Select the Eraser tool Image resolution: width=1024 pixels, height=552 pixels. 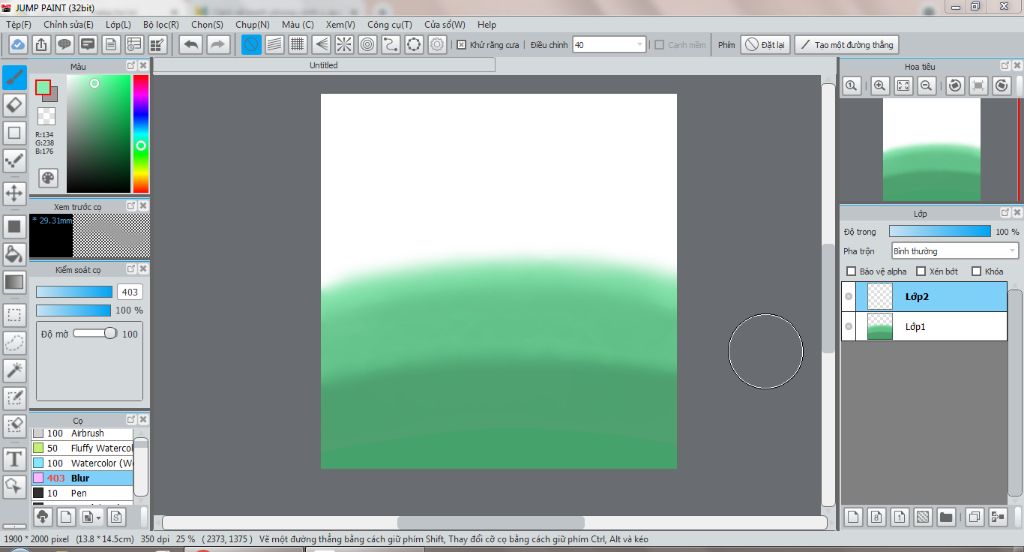tap(14, 105)
